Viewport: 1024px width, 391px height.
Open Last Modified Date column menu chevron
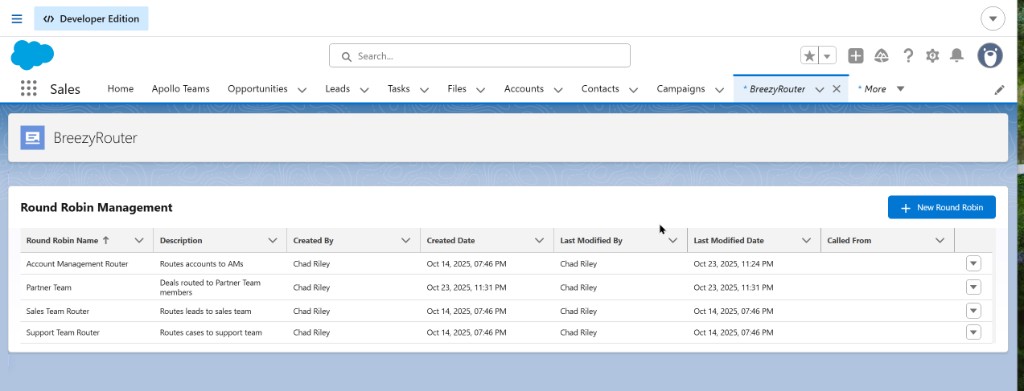pos(807,240)
